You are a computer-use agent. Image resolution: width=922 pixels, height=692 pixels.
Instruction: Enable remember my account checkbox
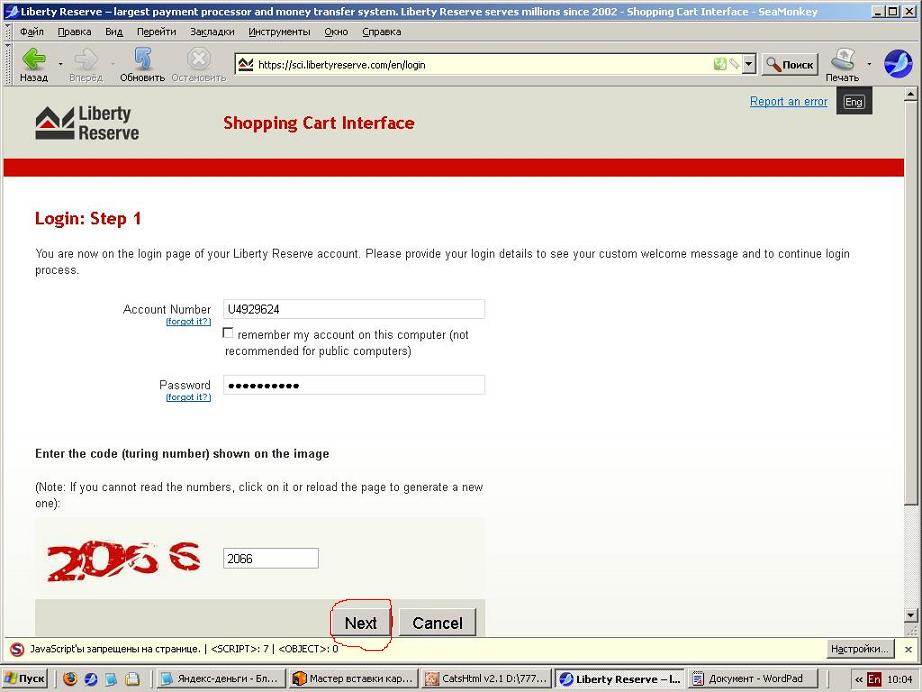click(x=228, y=333)
